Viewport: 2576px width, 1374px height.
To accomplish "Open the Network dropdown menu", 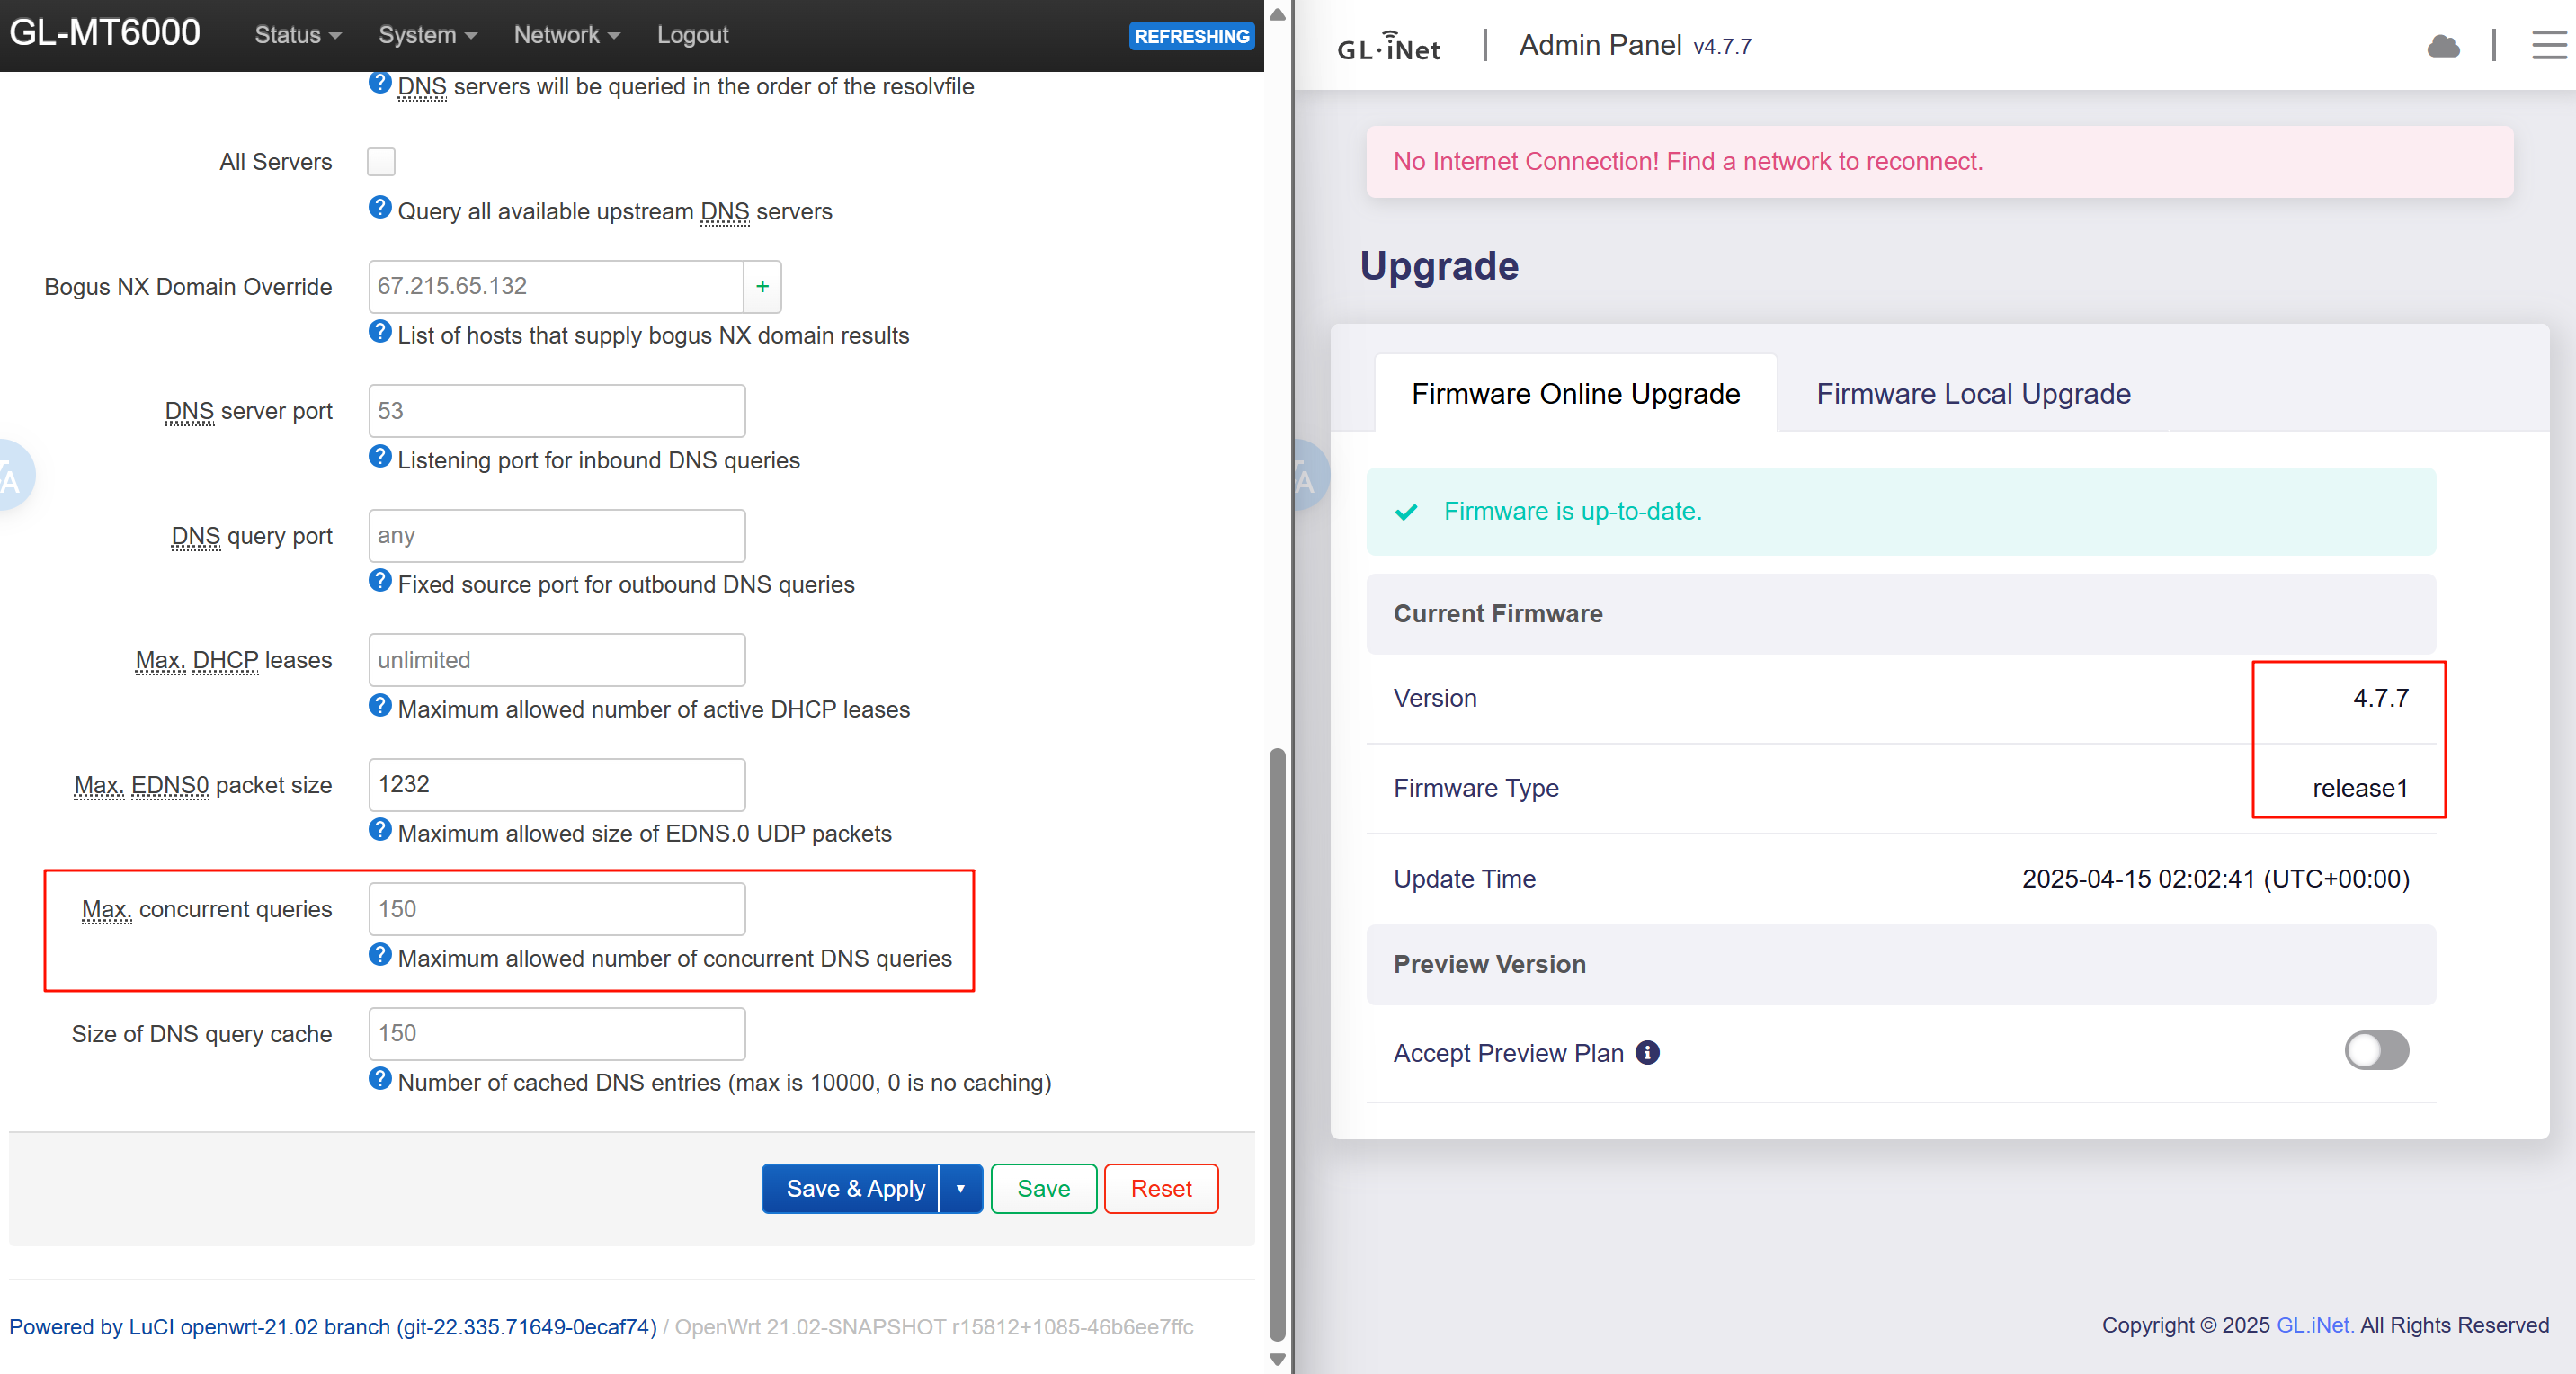I will (x=566, y=35).
